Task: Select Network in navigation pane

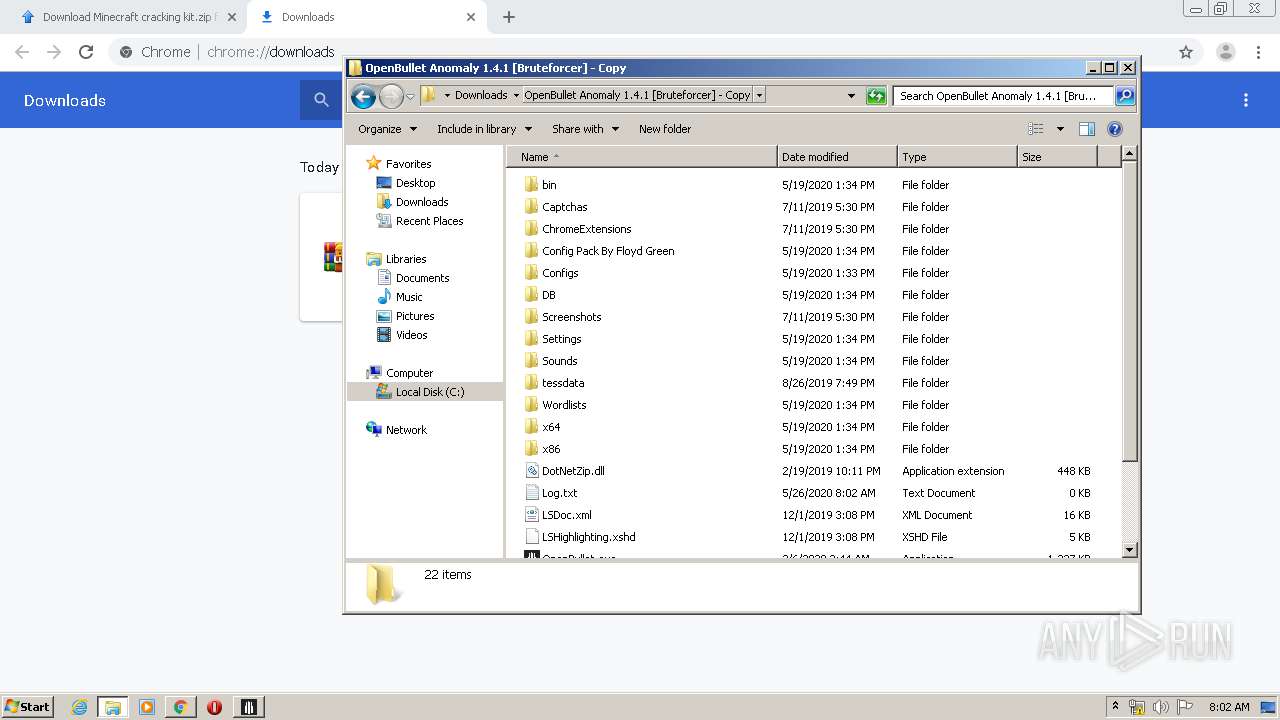Action: (406, 430)
